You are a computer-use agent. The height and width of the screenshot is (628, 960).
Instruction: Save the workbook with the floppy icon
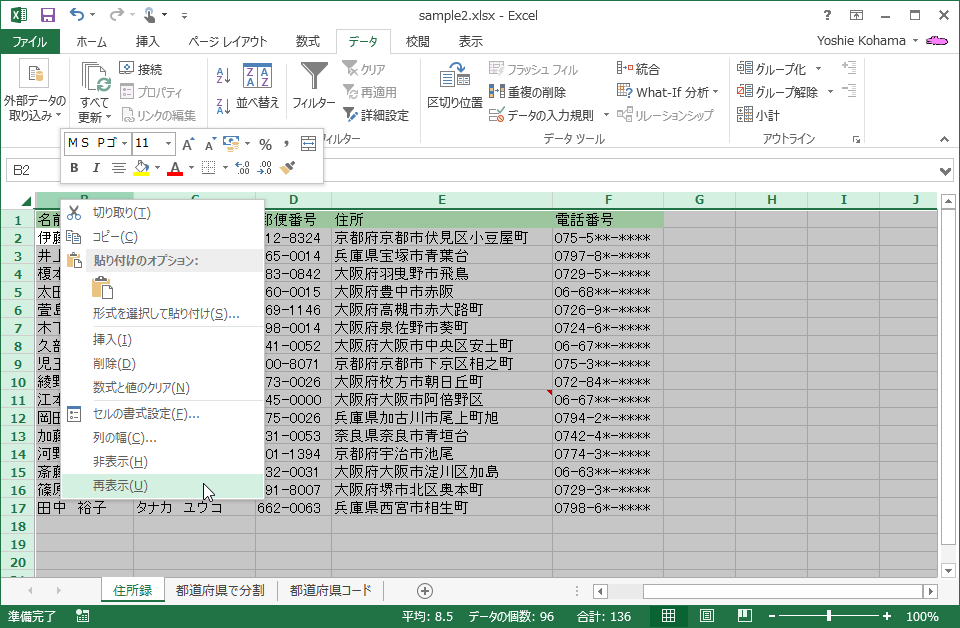click(x=47, y=15)
